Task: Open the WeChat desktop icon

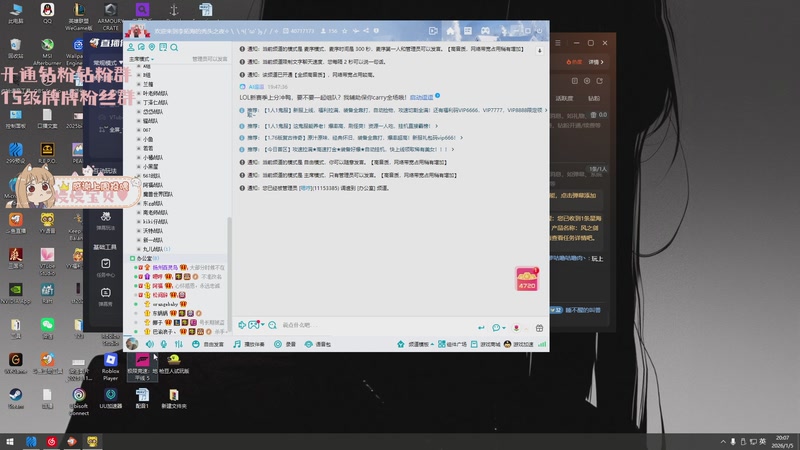Action: pos(47,328)
